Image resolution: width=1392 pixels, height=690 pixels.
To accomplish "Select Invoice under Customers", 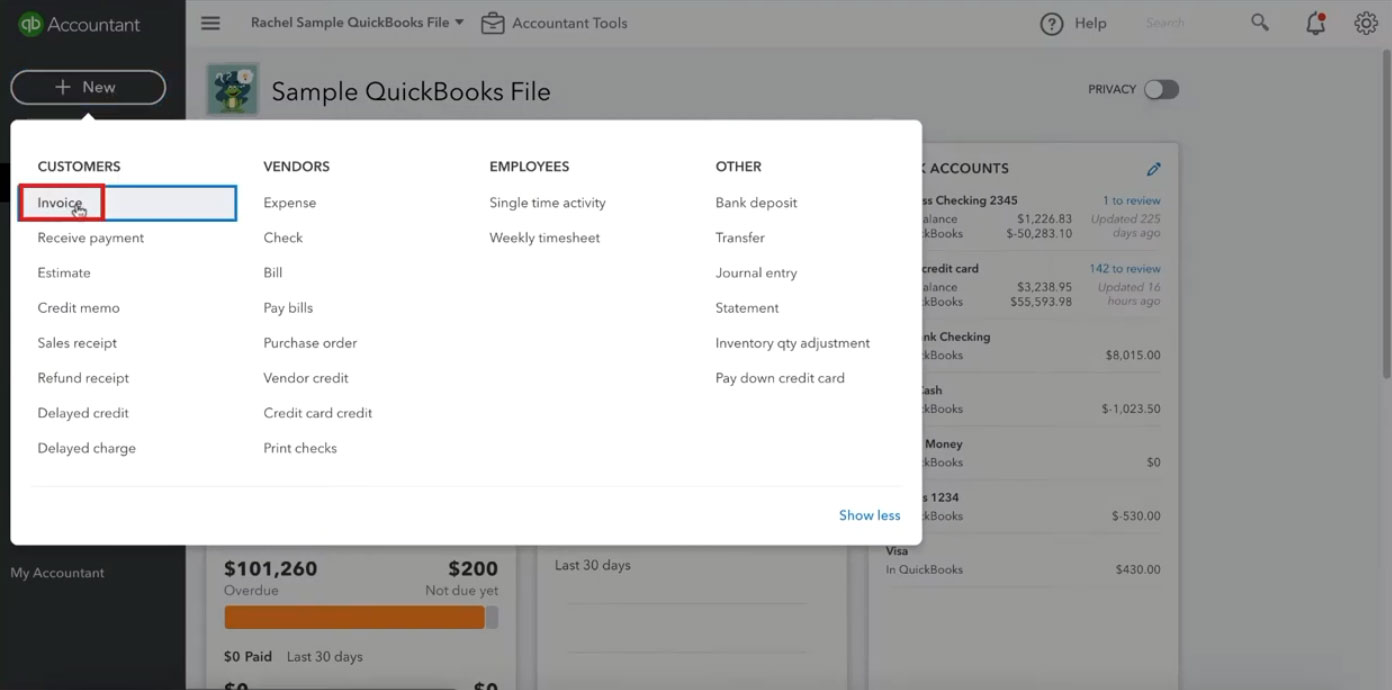I will (x=128, y=203).
